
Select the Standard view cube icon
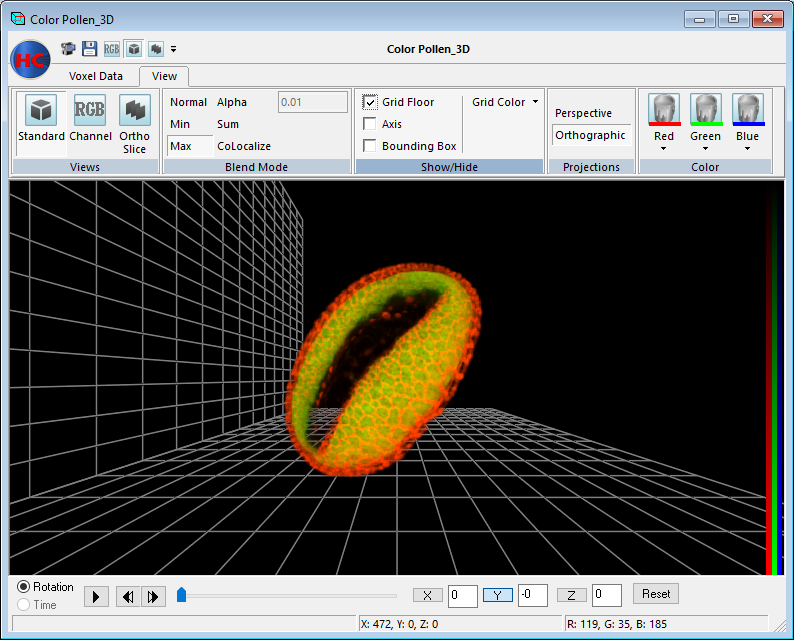(41, 110)
